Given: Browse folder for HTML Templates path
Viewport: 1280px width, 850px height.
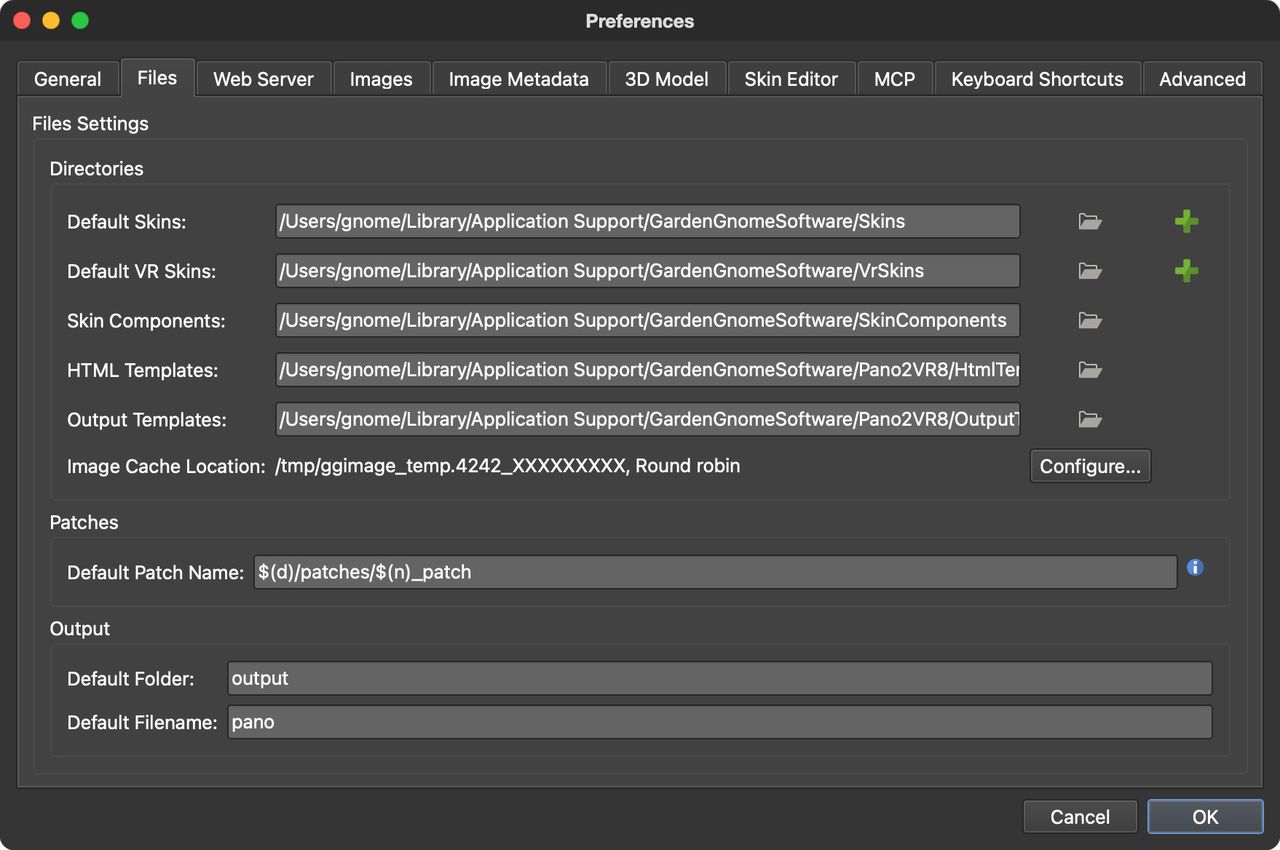Looking at the screenshot, I should tap(1090, 370).
